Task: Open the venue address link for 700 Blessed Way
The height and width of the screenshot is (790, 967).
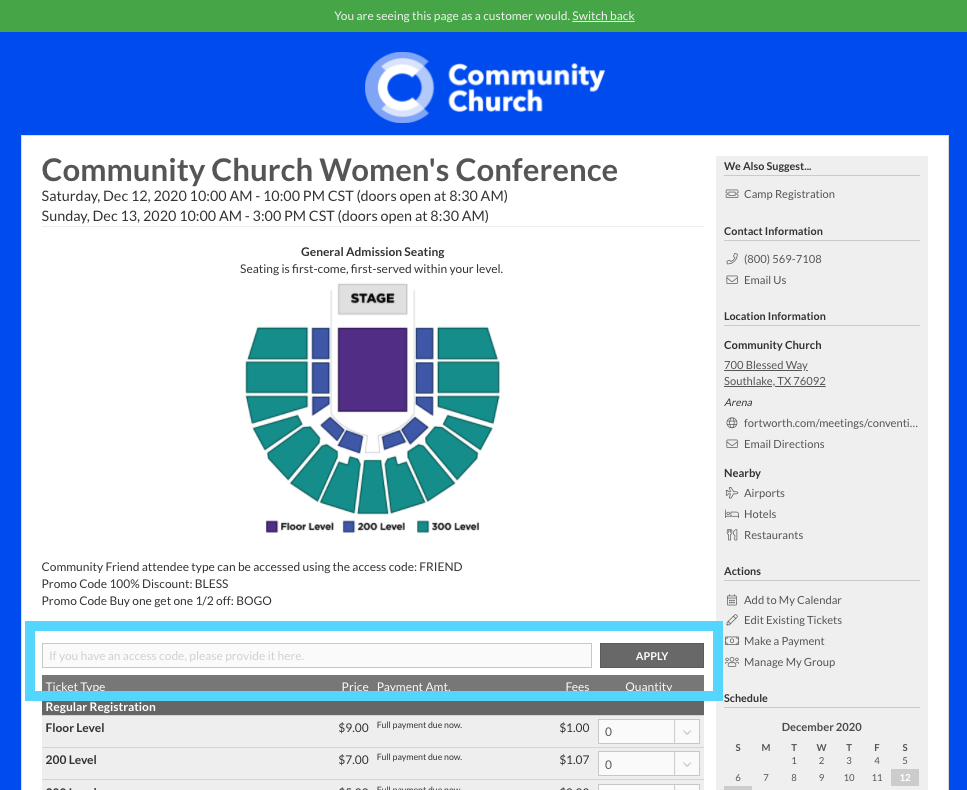Action: pyautogui.click(x=766, y=365)
